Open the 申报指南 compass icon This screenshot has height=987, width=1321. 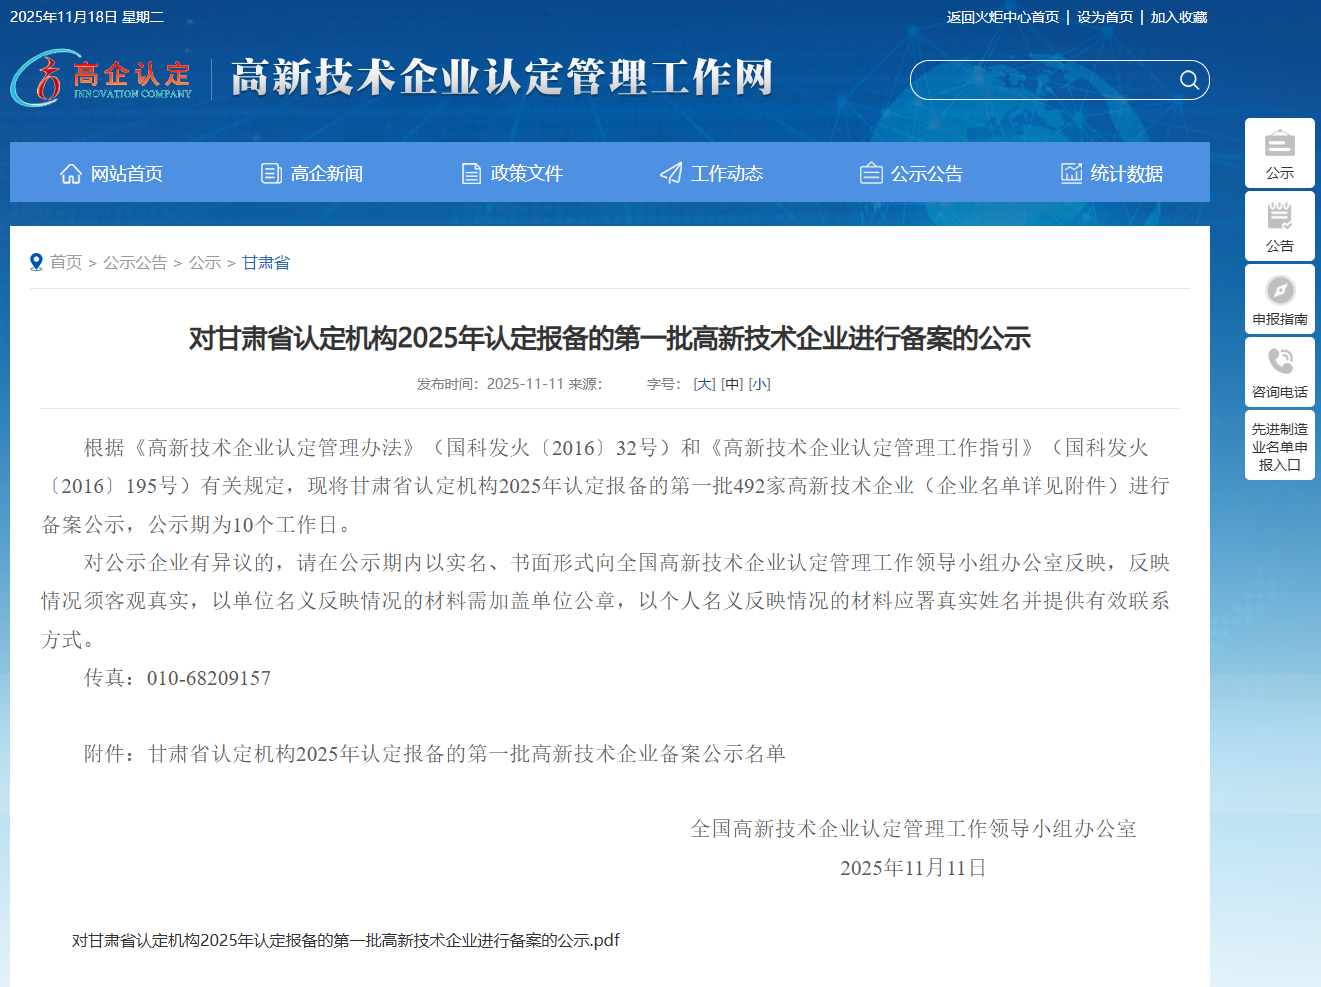coord(1279,290)
